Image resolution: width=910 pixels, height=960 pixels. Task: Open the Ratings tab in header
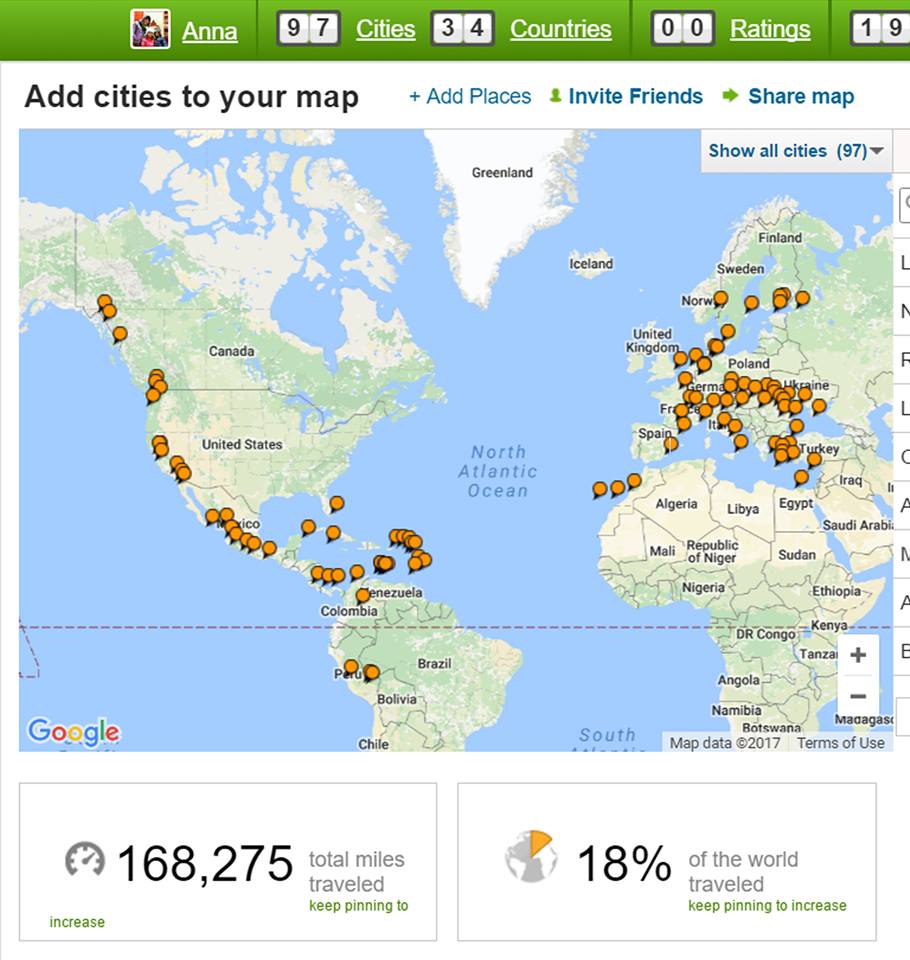click(770, 29)
